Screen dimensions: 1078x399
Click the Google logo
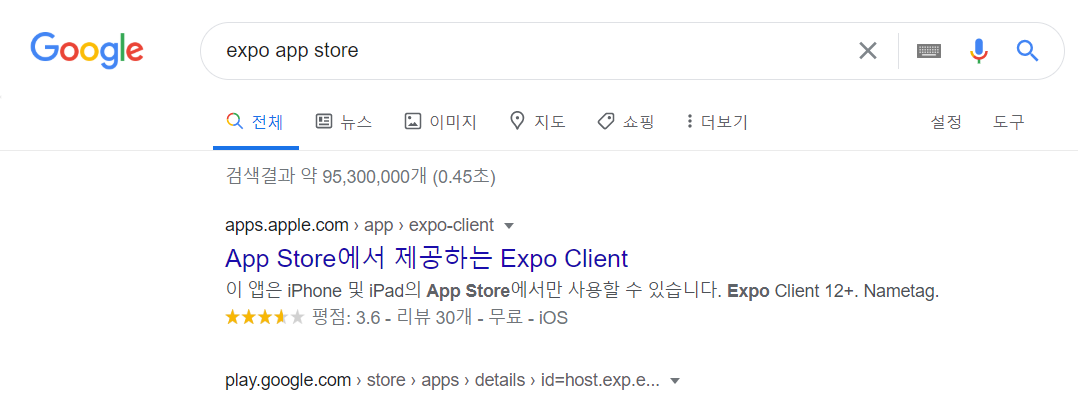(87, 50)
